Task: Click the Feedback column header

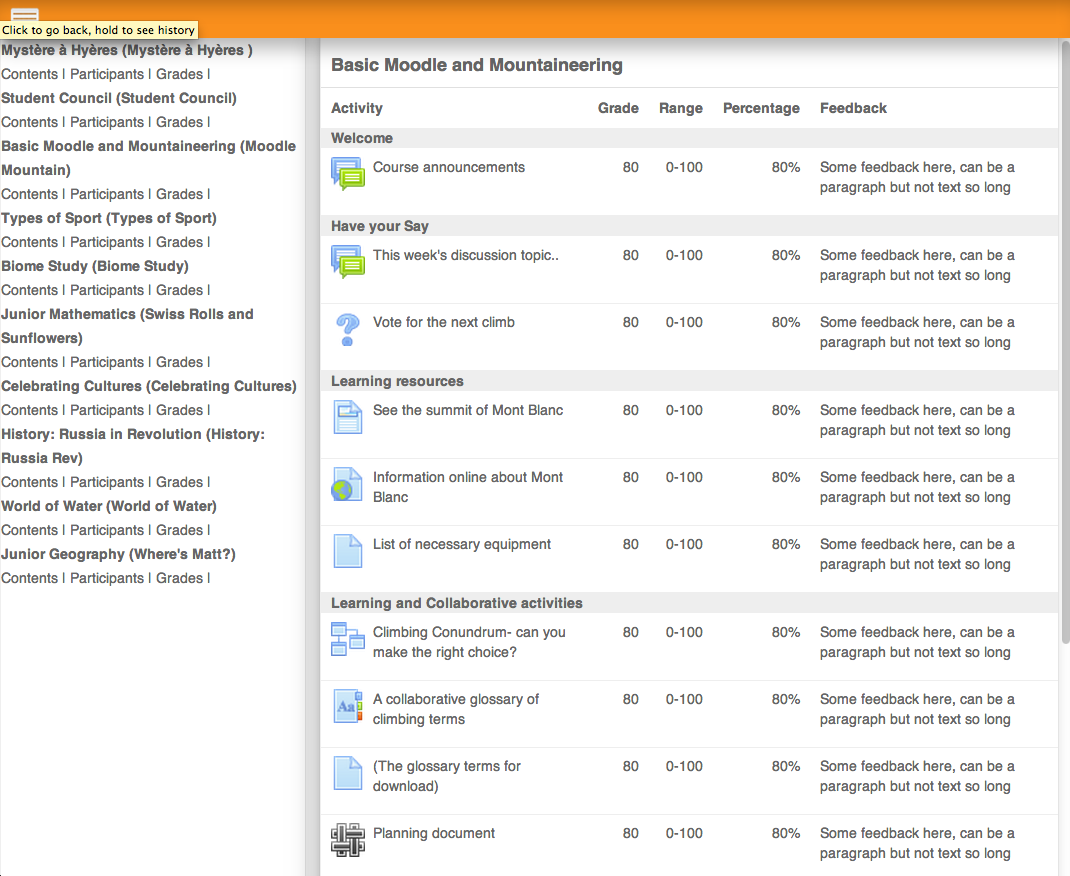Action: coord(853,108)
